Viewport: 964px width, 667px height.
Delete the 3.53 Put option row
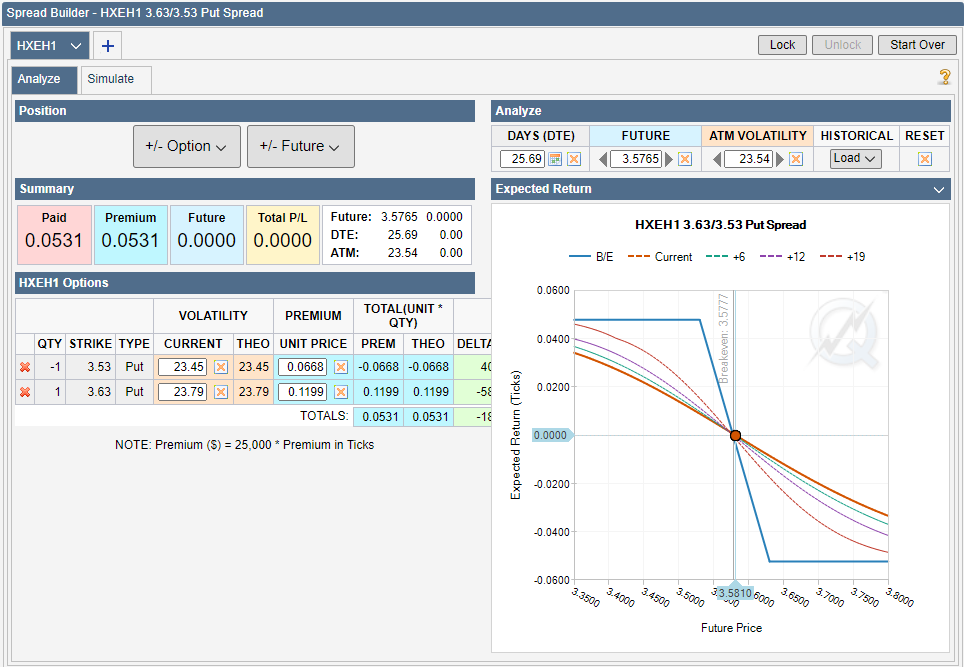coord(25,367)
